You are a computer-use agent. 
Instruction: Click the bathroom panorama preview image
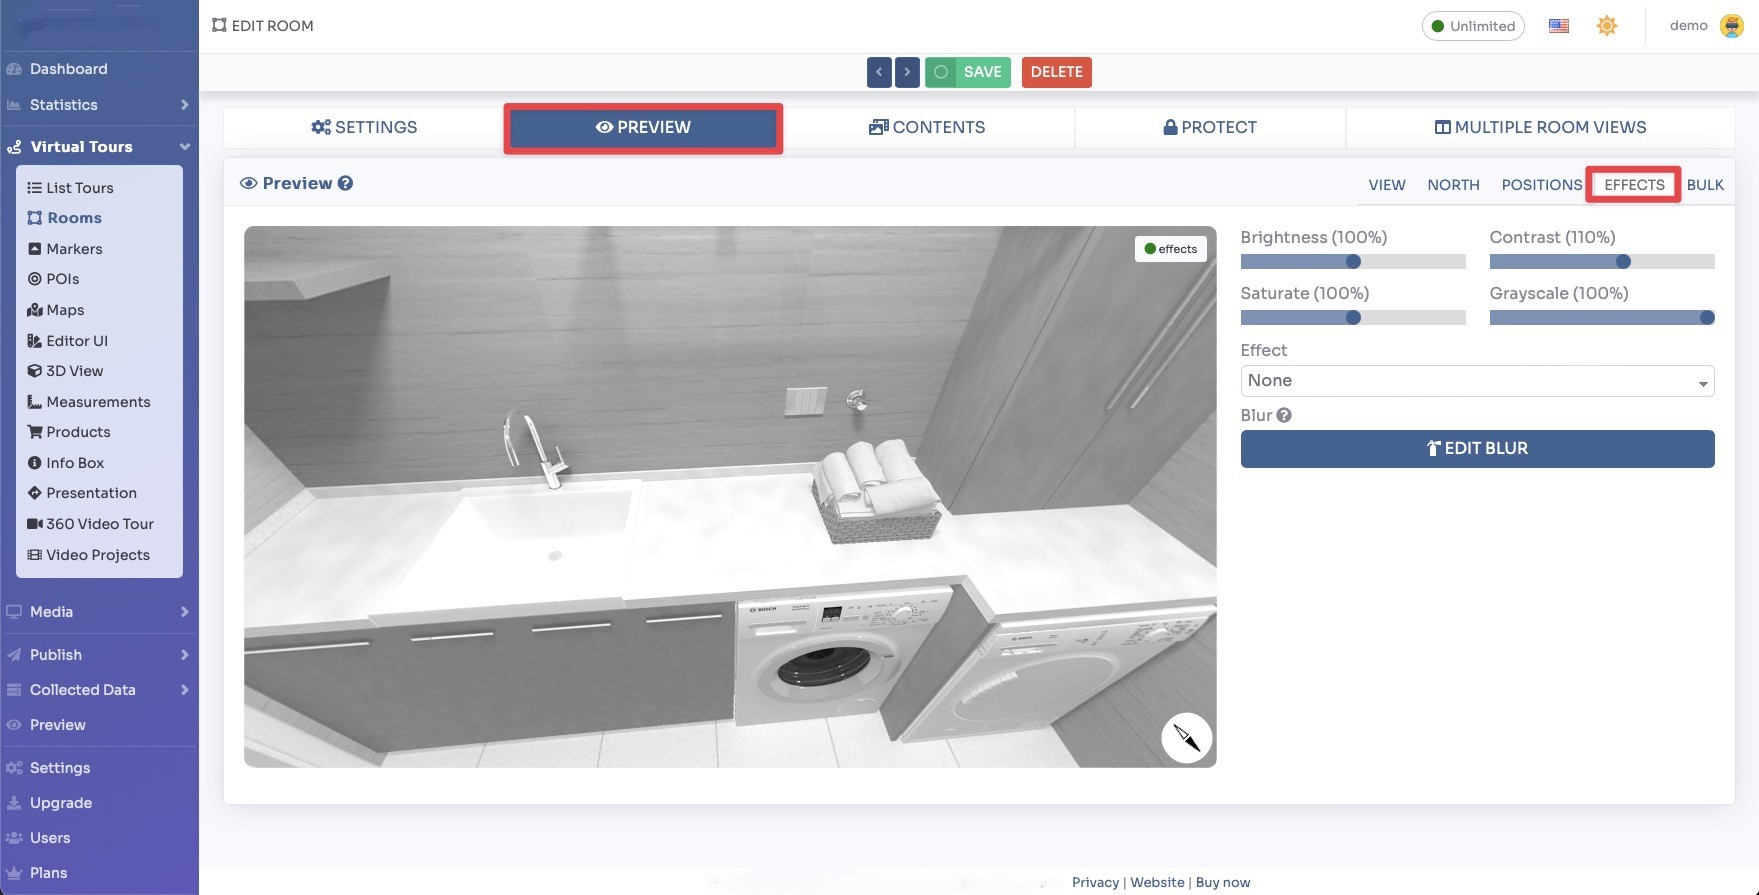pyautogui.click(x=730, y=497)
